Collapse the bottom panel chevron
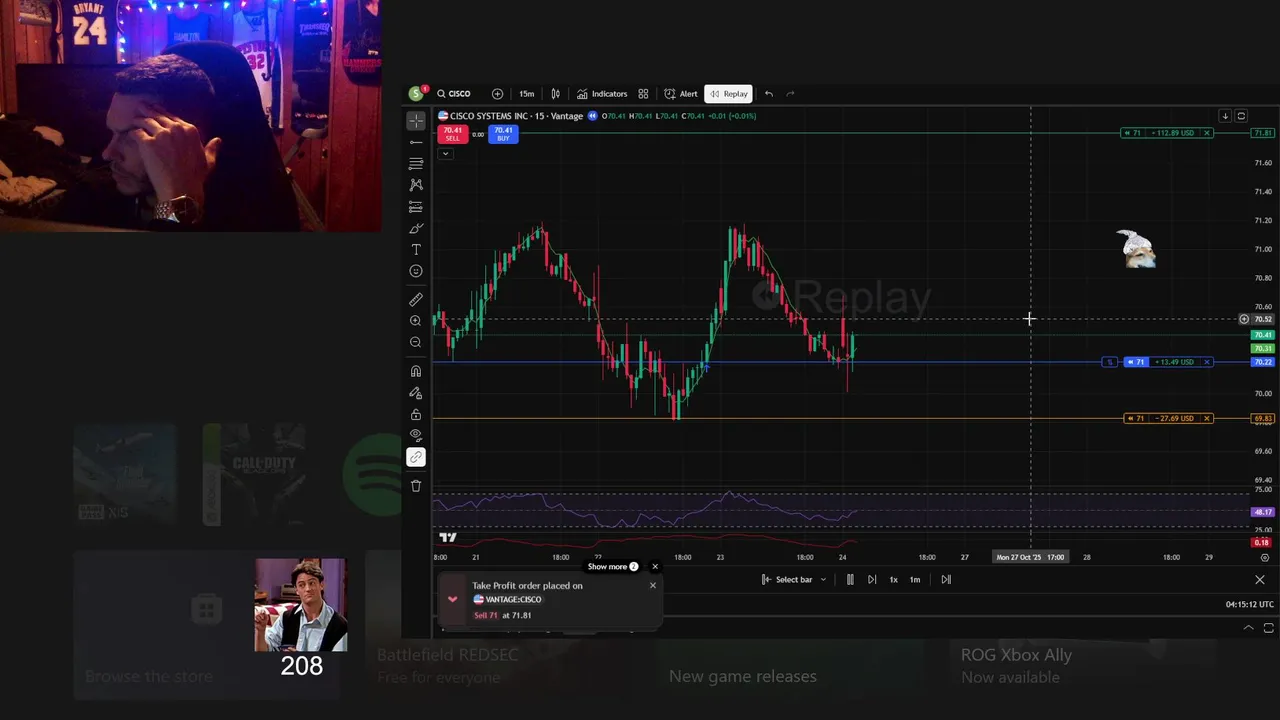1280x720 pixels. [1248, 628]
